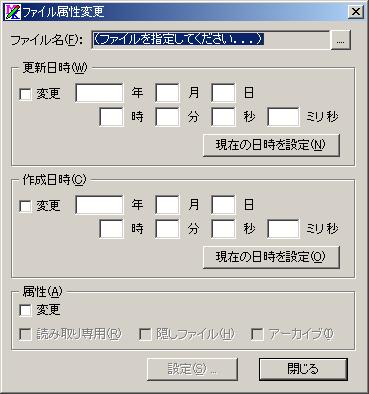Open file browser with the ... button
The width and height of the screenshot is (369, 394).
pyautogui.click(x=340, y=40)
